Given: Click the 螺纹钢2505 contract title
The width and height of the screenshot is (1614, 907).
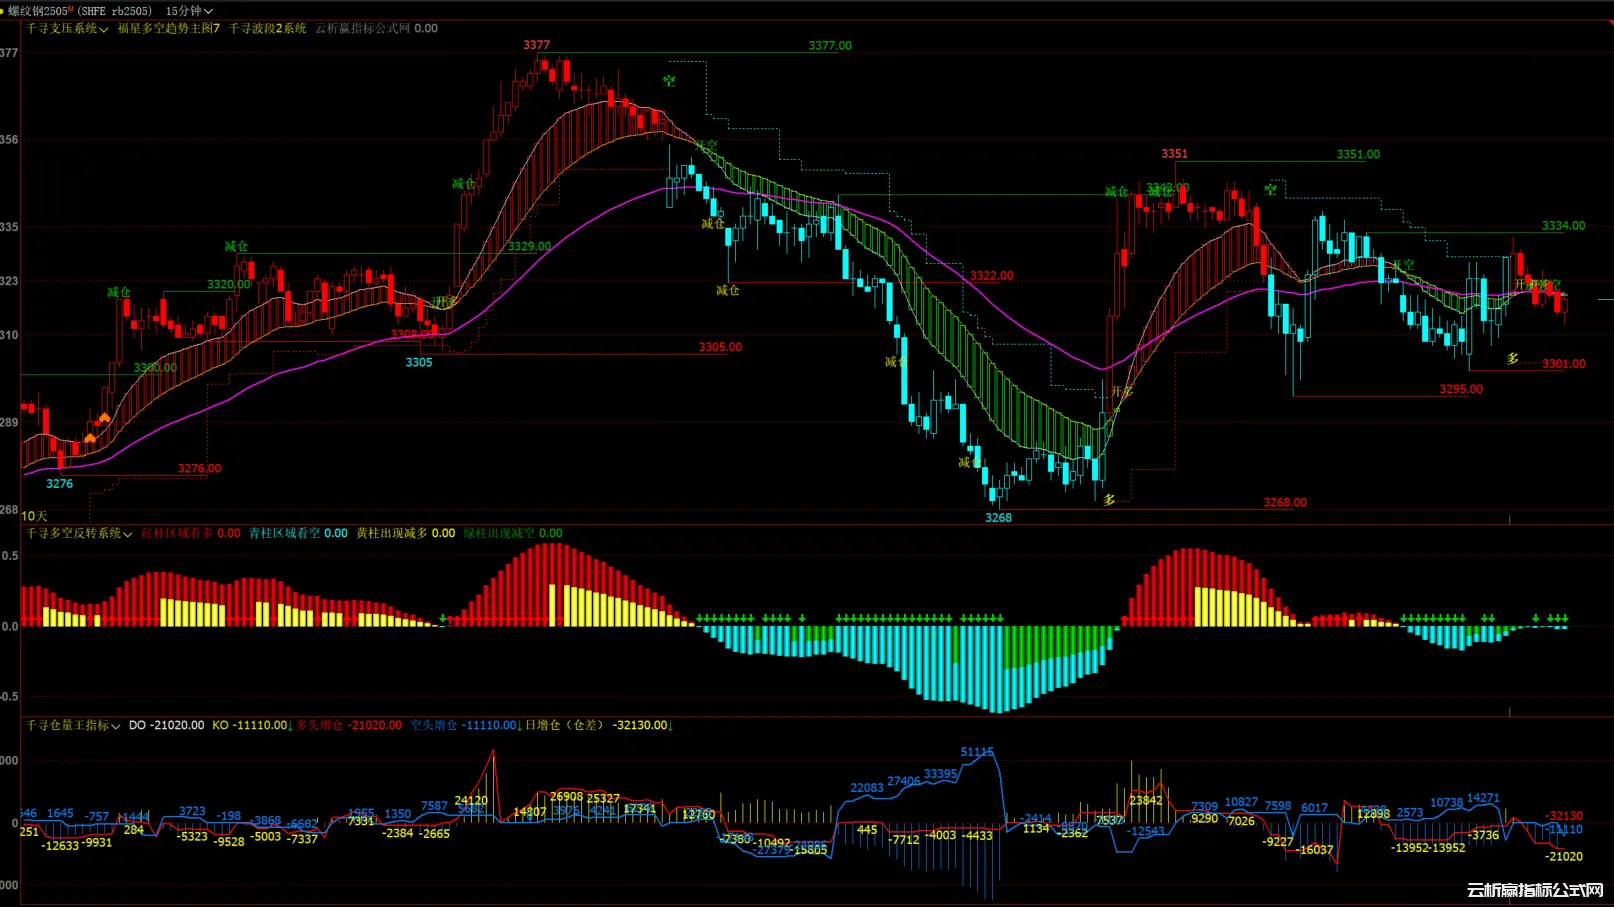Looking at the screenshot, I should click(40, 11).
